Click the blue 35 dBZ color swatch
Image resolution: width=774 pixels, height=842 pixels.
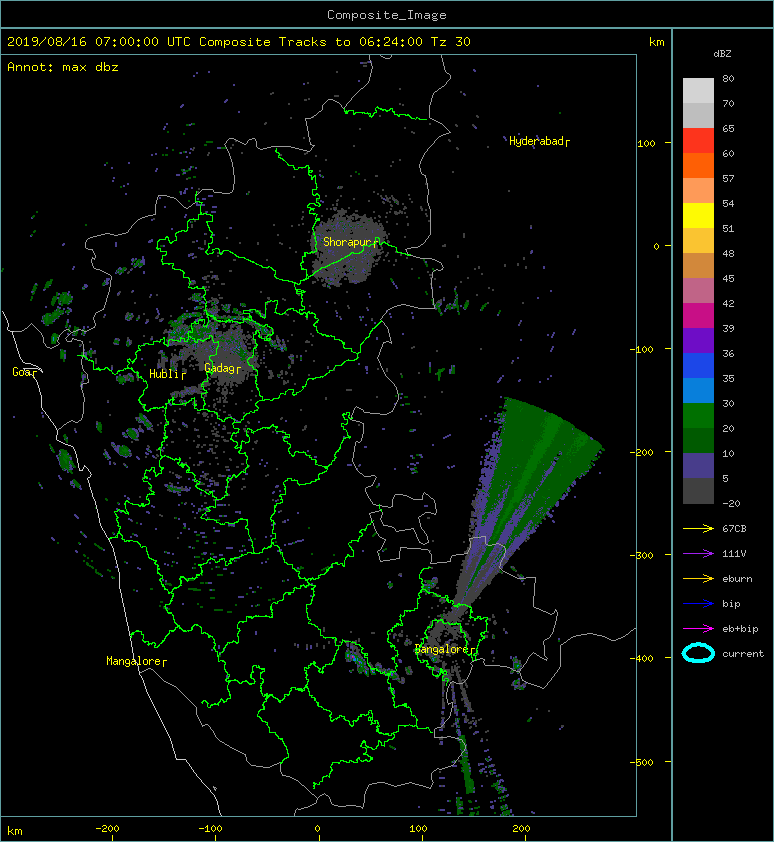(x=698, y=366)
